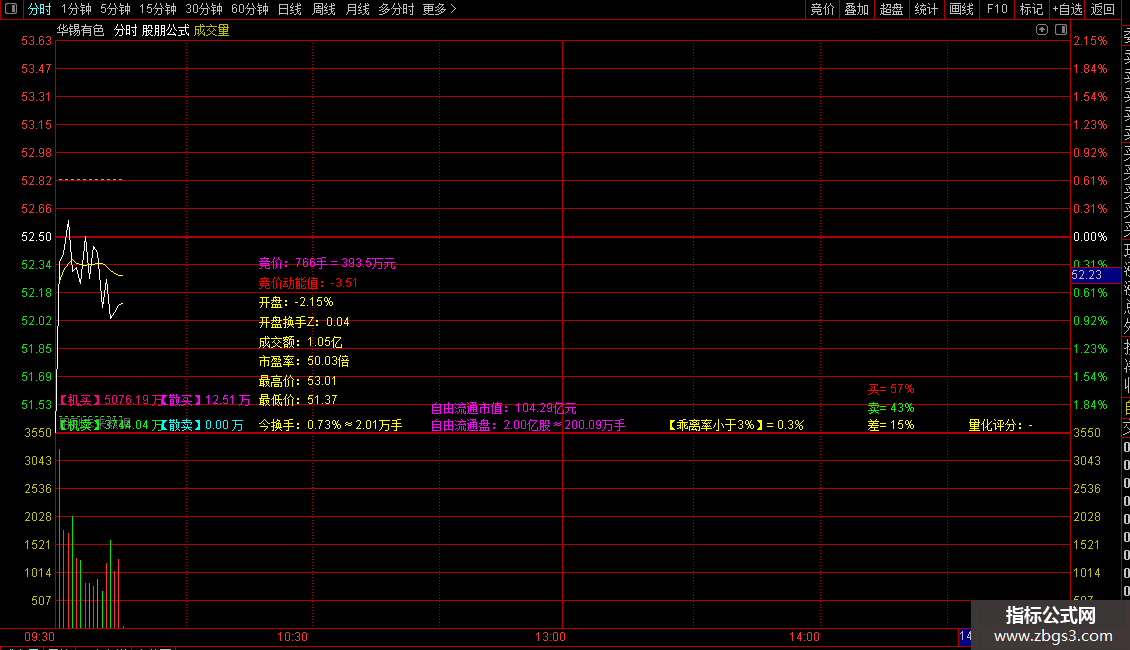Click the 华锡有色 stock name label

[x=81, y=30]
